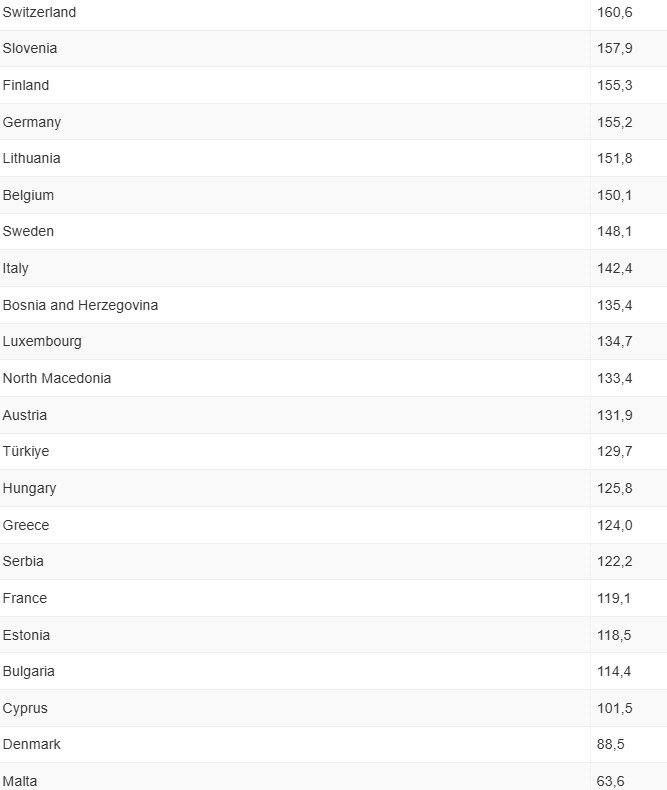Viewport: 667px width, 790px height.
Task: Click the Türkiye country cell
Action: (x=26, y=451)
